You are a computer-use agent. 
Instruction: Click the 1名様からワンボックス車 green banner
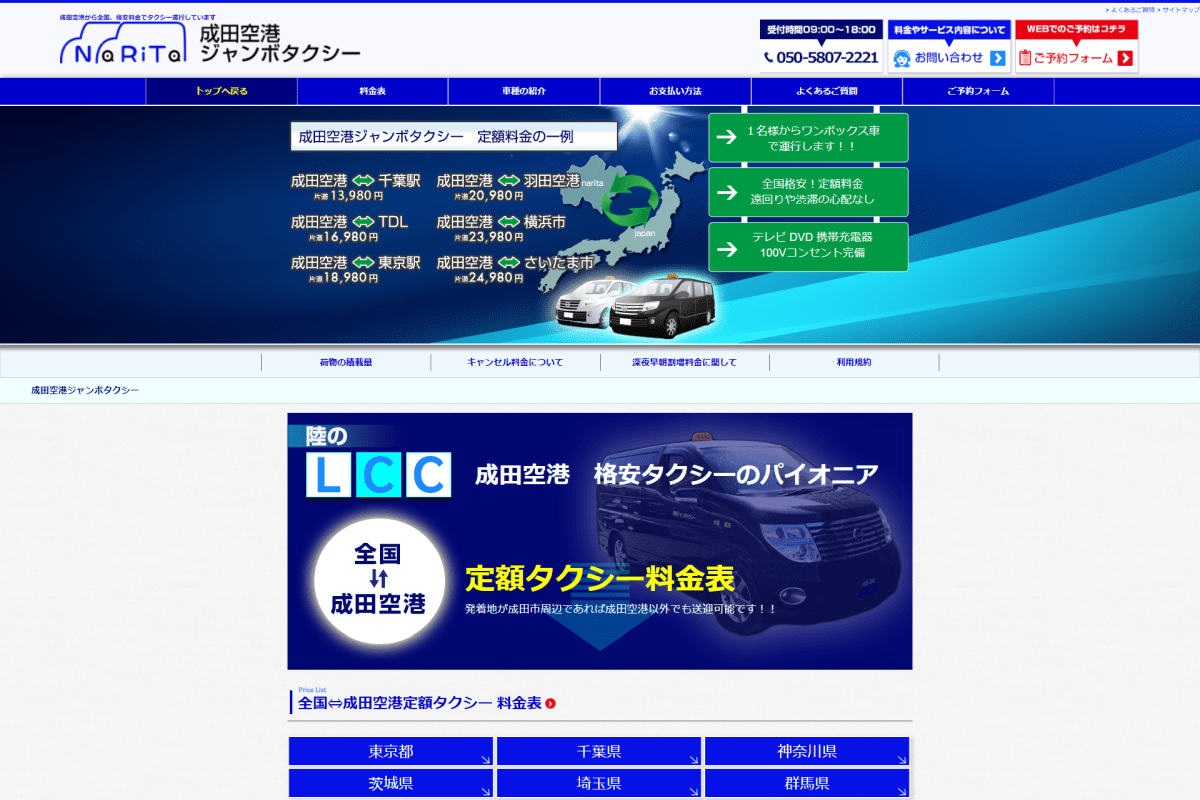[x=808, y=138]
